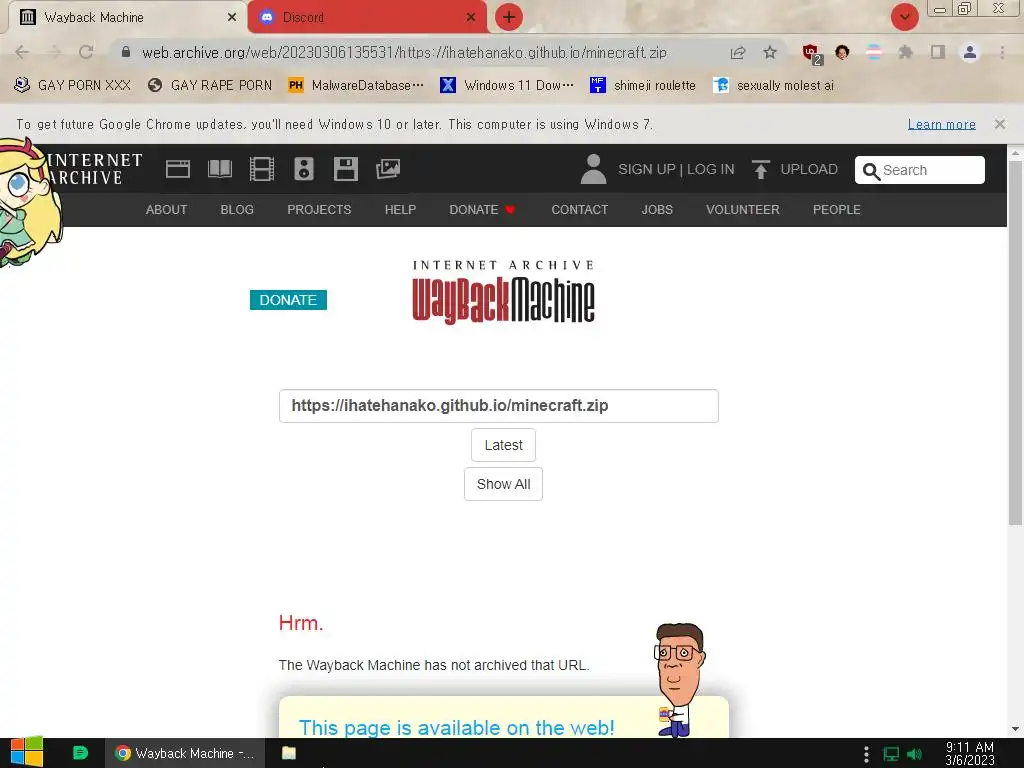Open a new tab with plus button
The width and height of the screenshot is (1024, 768).
(x=509, y=17)
